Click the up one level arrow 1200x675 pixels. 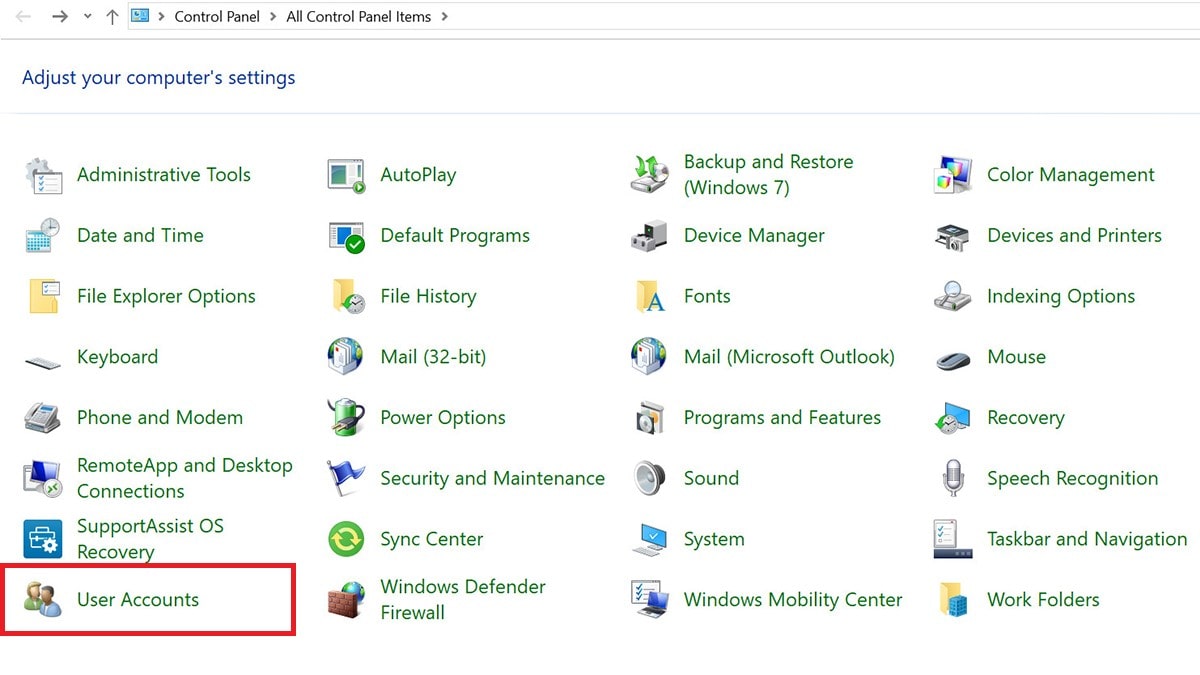(x=111, y=16)
